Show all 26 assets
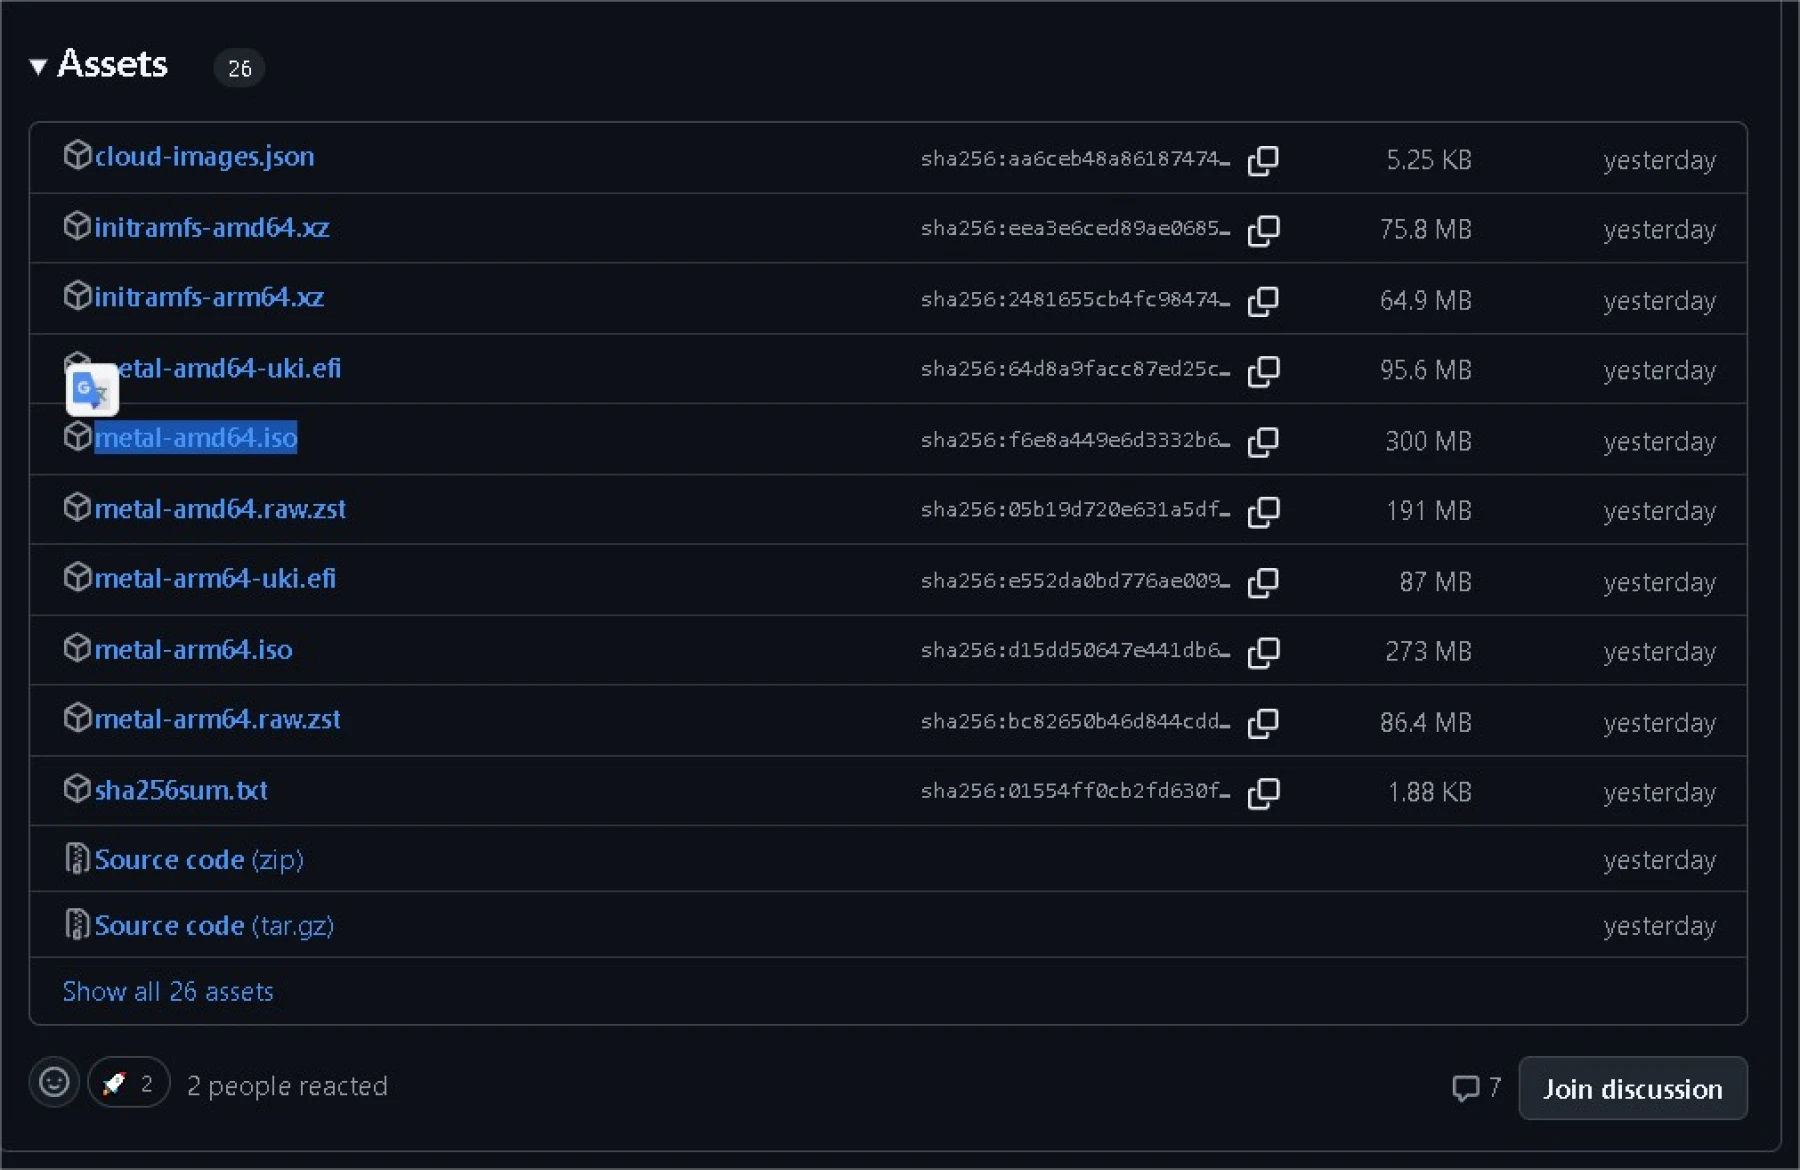 168,991
